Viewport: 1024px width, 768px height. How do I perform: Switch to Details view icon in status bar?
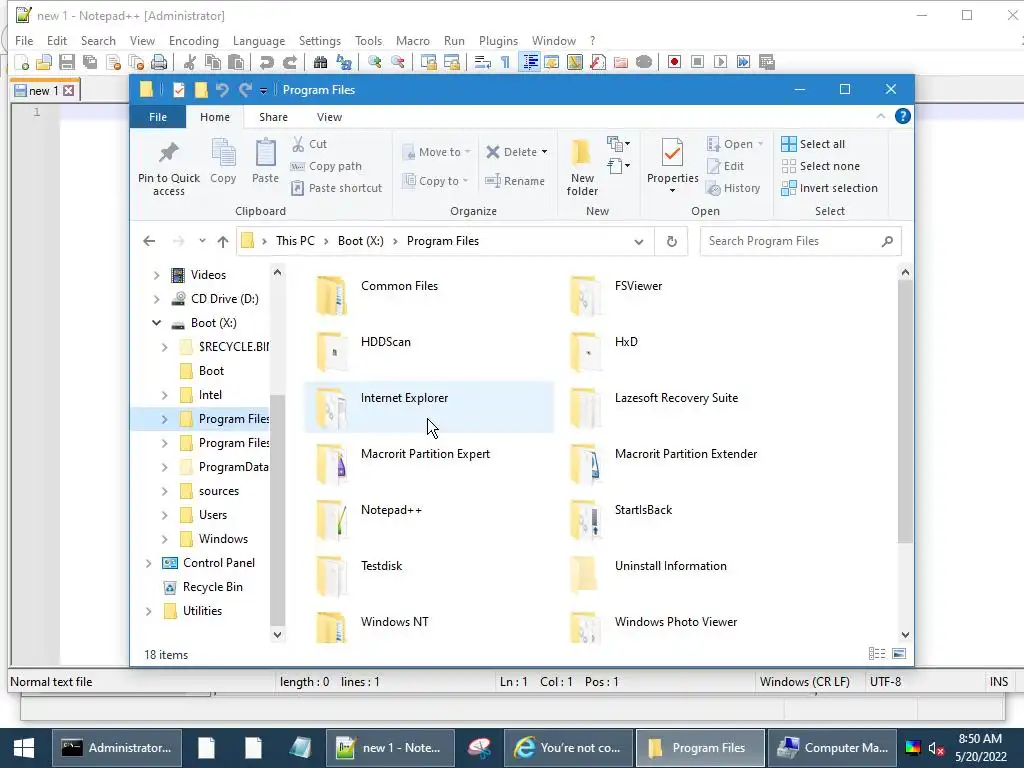click(877, 654)
